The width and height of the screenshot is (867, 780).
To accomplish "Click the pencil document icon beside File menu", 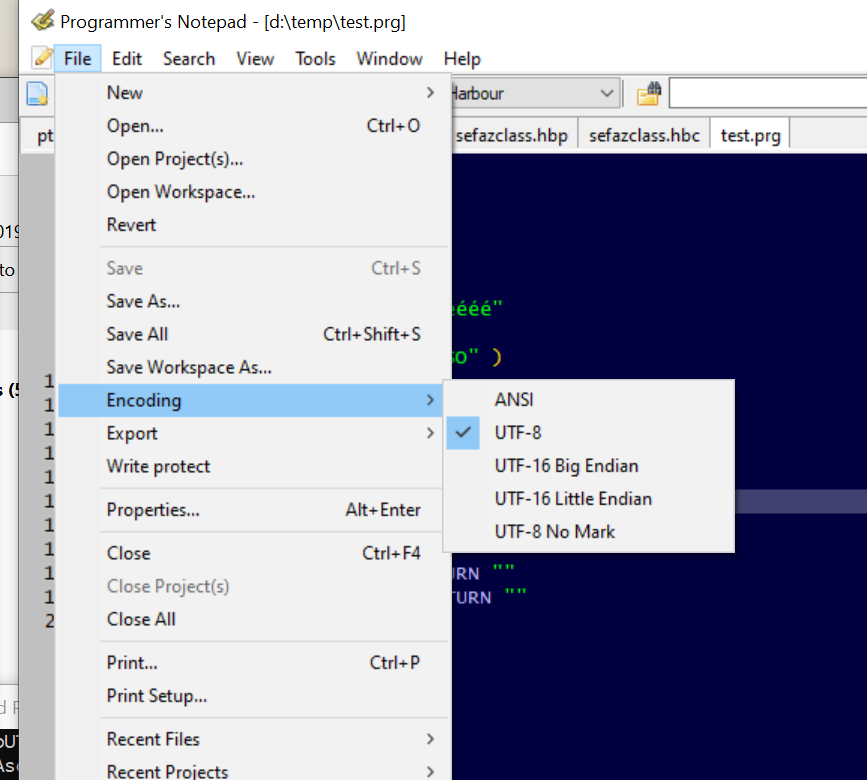I will coord(43,57).
